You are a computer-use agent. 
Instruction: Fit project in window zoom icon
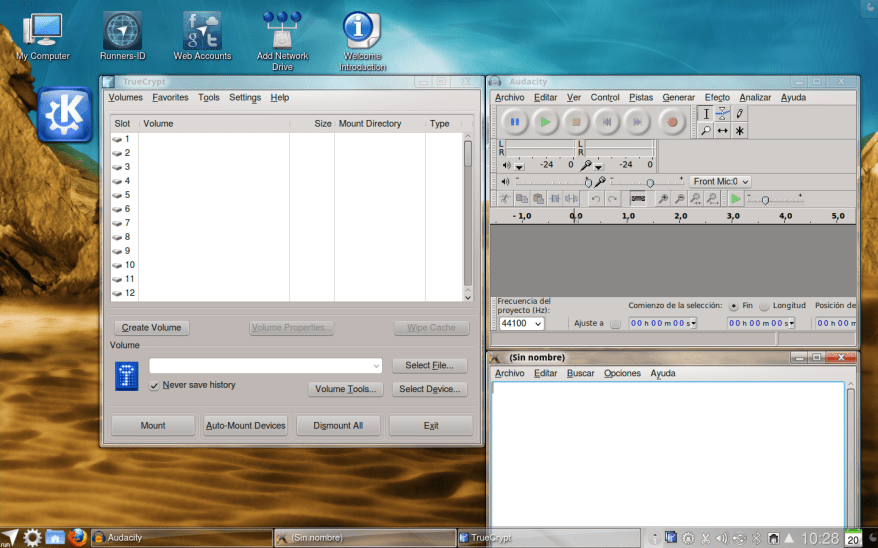[712, 199]
